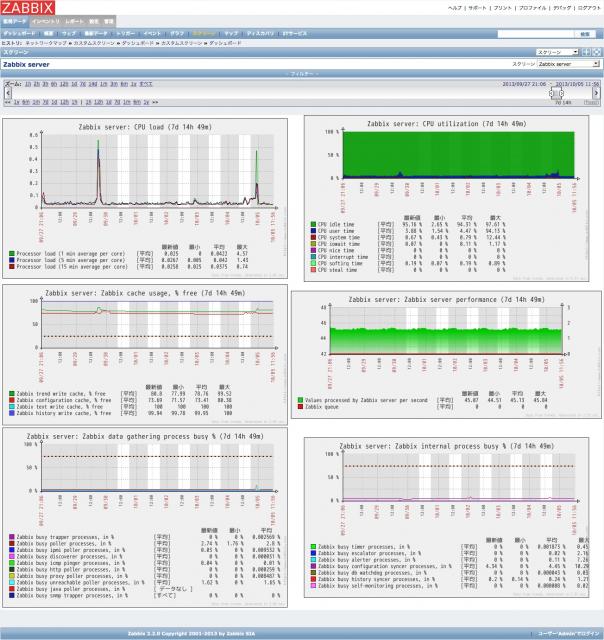604x640 pixels.
Task: Go to スクリーン submenu item
Action: (x=204, y=33)
